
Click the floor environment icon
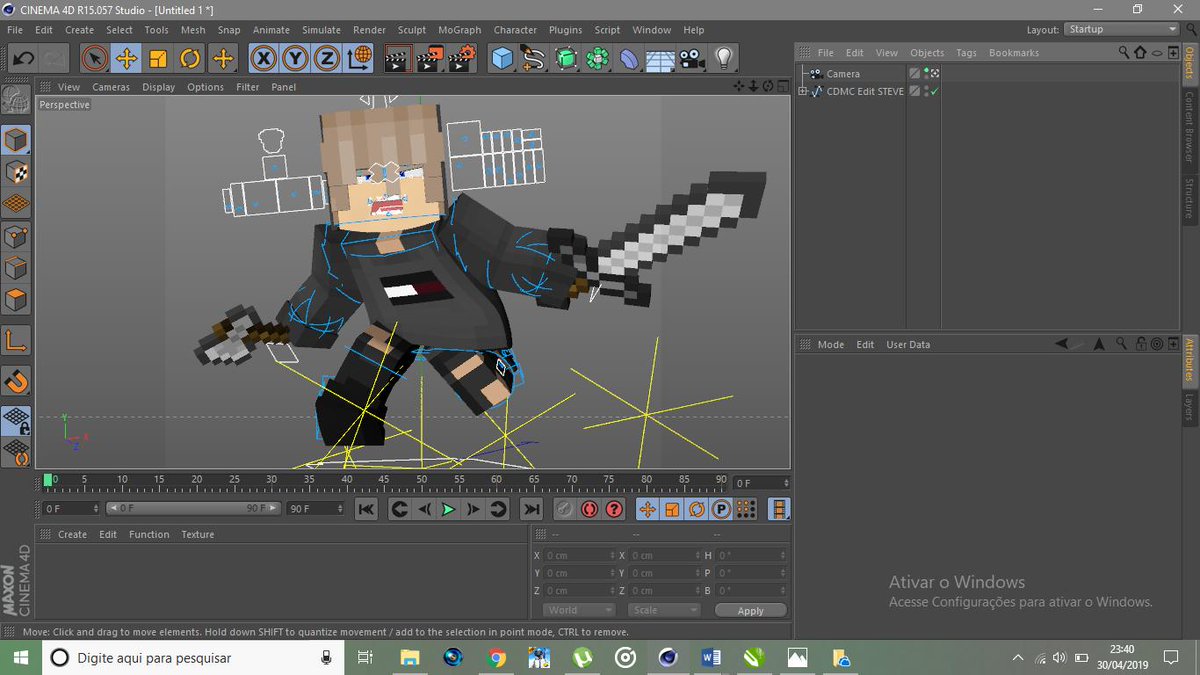point(661,59)
